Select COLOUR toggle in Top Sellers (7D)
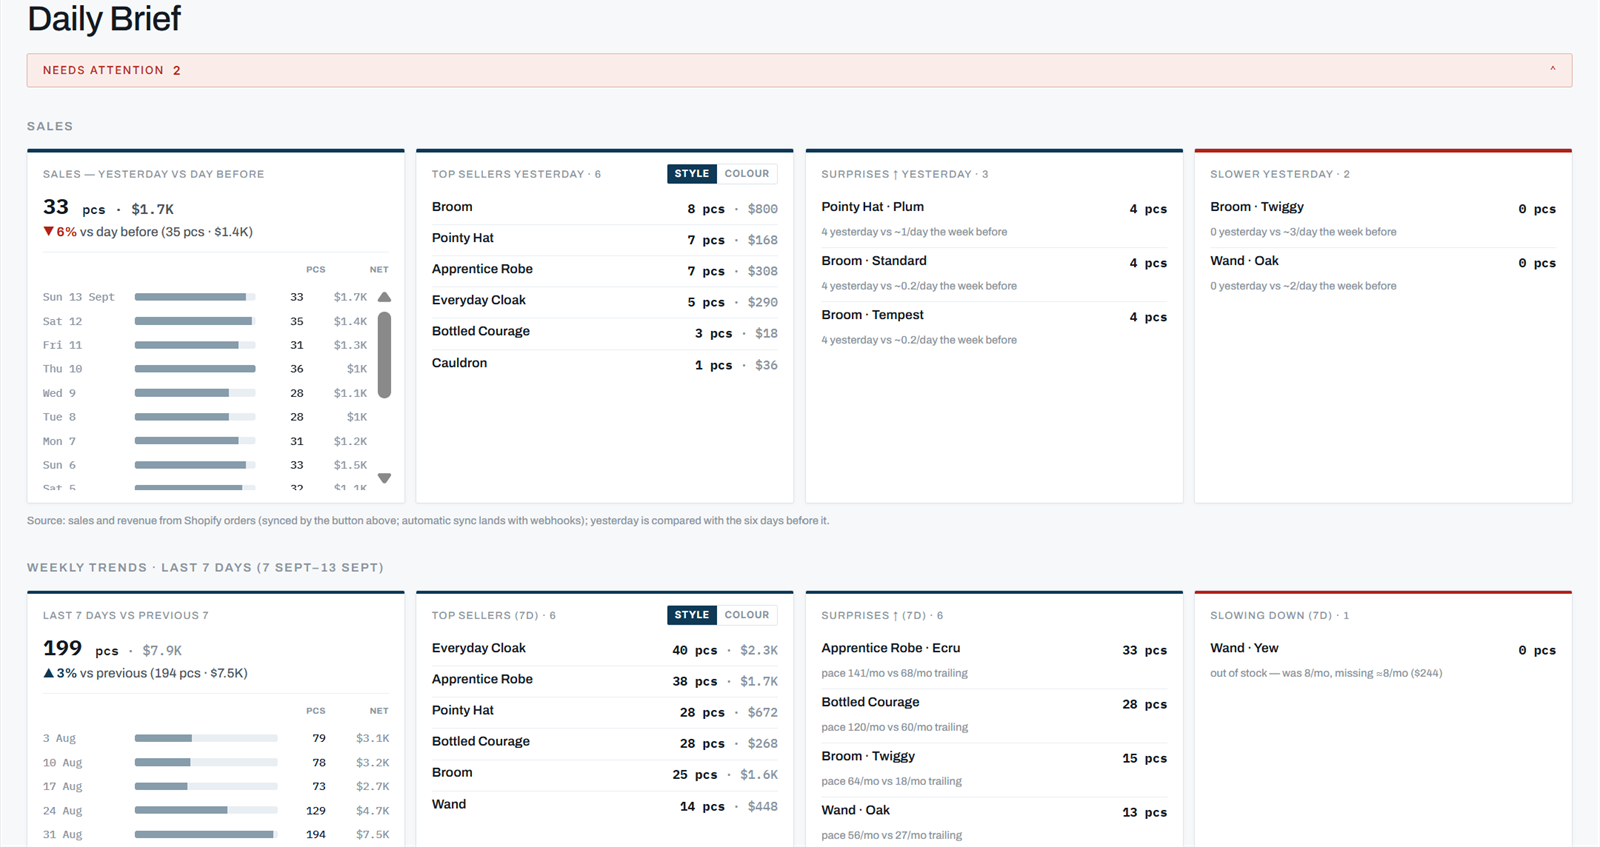This screenshot has height=847, width=1600. 747,615
